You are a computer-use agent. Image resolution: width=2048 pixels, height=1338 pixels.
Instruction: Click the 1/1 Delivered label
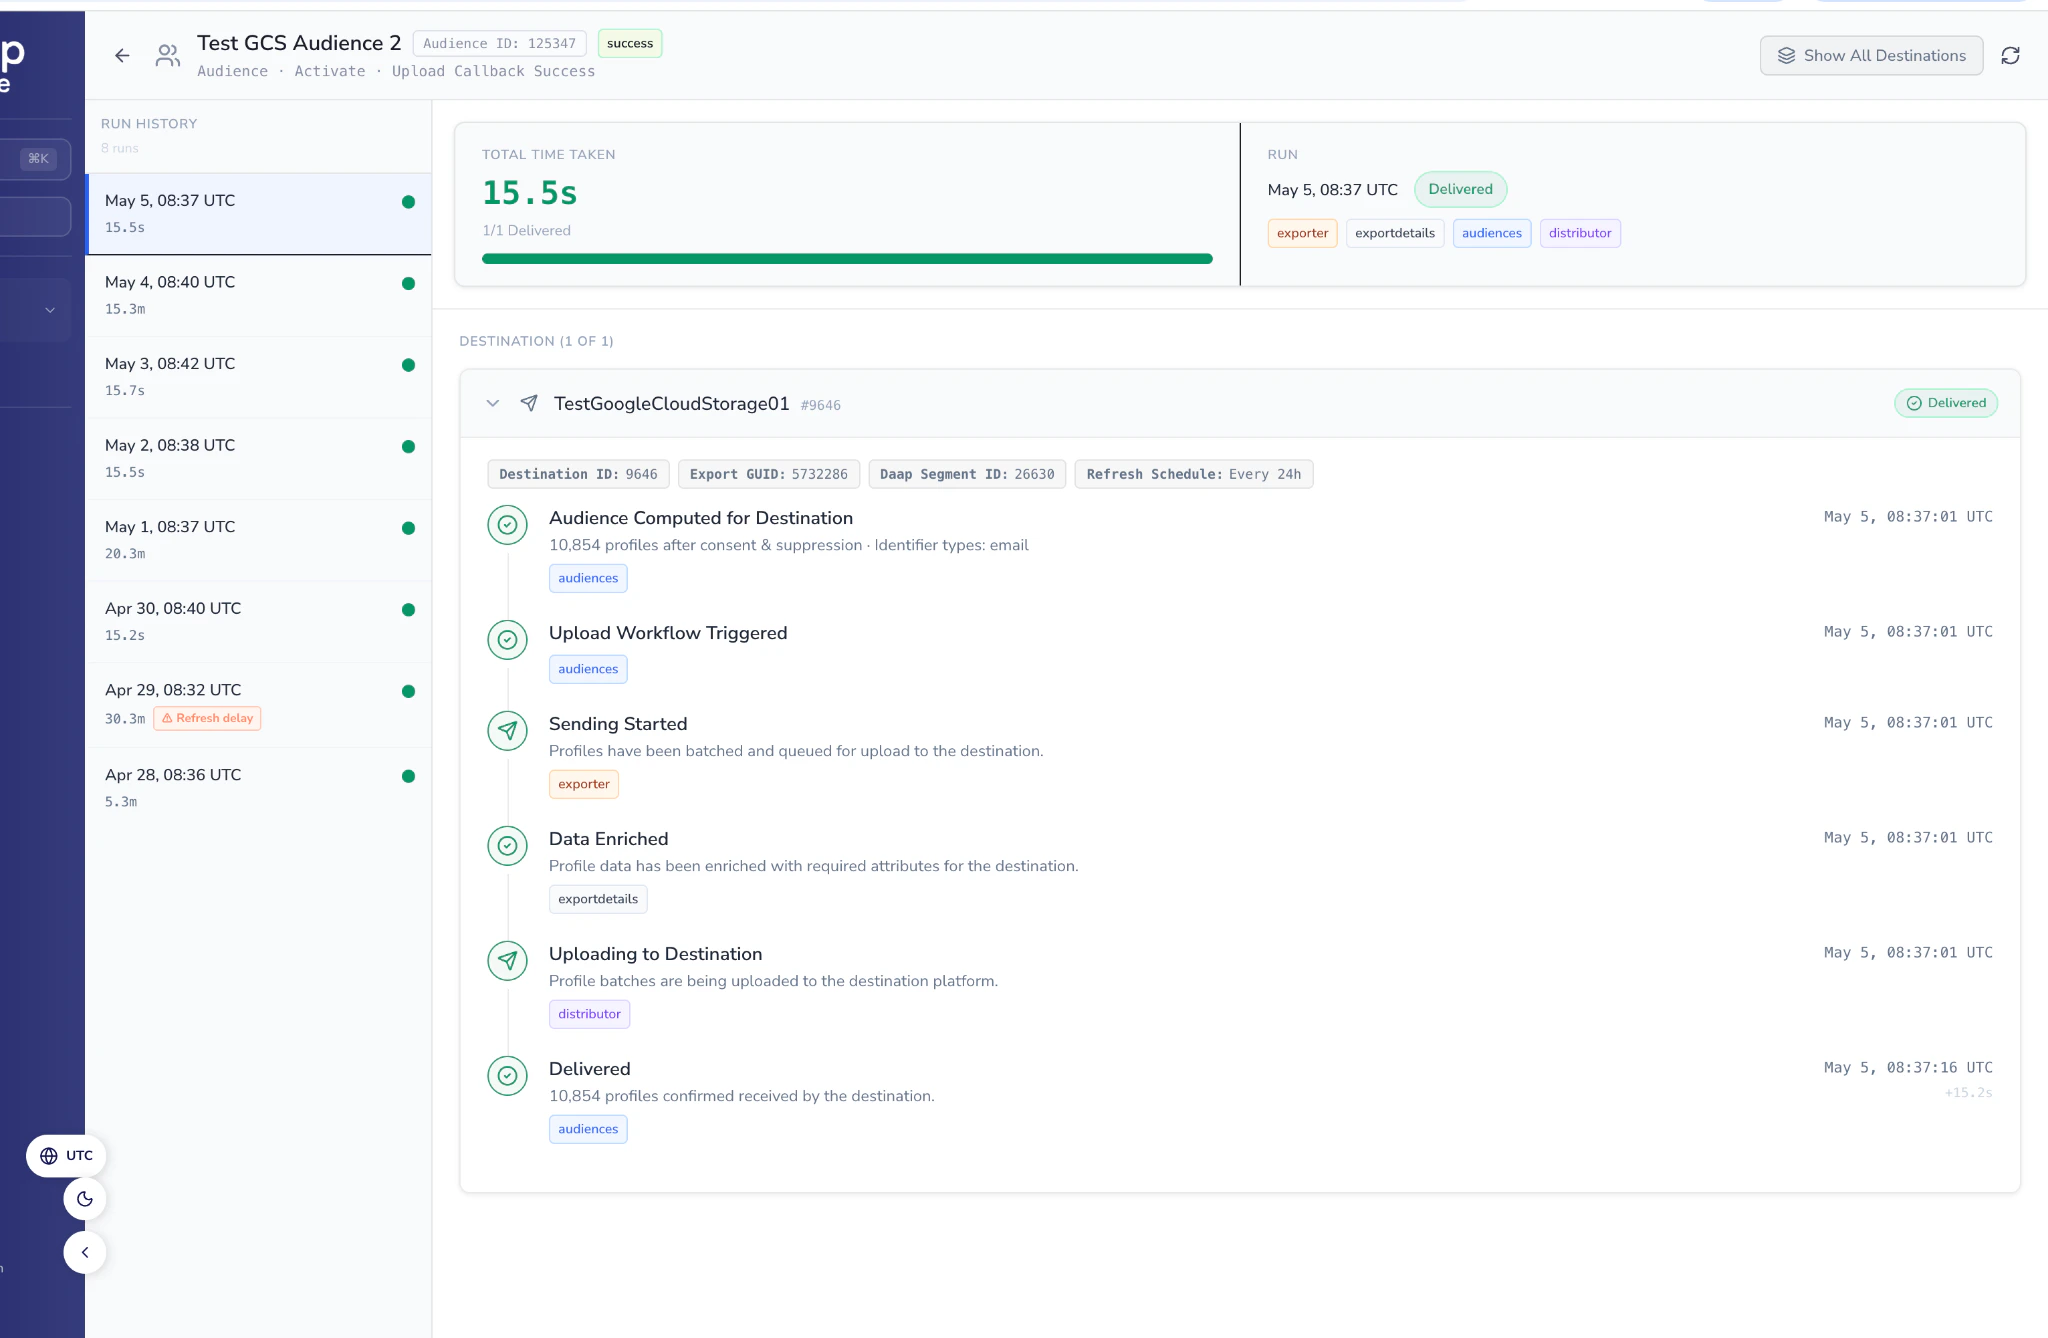pos(526,231)
